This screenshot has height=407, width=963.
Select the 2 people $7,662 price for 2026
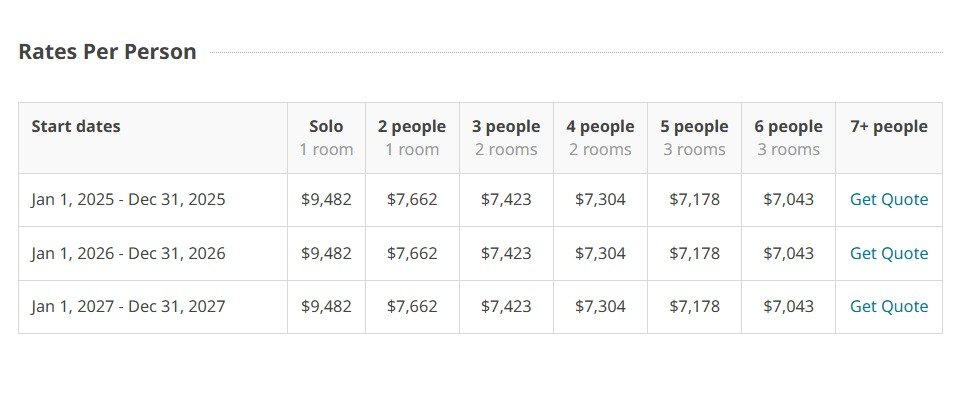tap(412, 253)
